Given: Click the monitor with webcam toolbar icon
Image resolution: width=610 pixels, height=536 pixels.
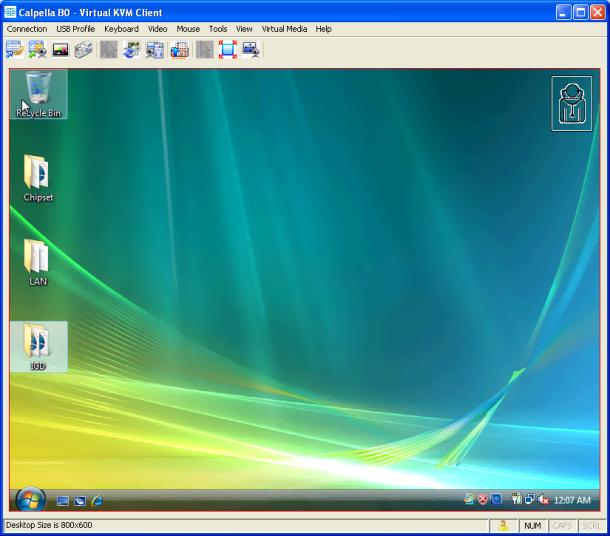Looking at the screenshot, I should pyautogui.click(x=251, y=50).
